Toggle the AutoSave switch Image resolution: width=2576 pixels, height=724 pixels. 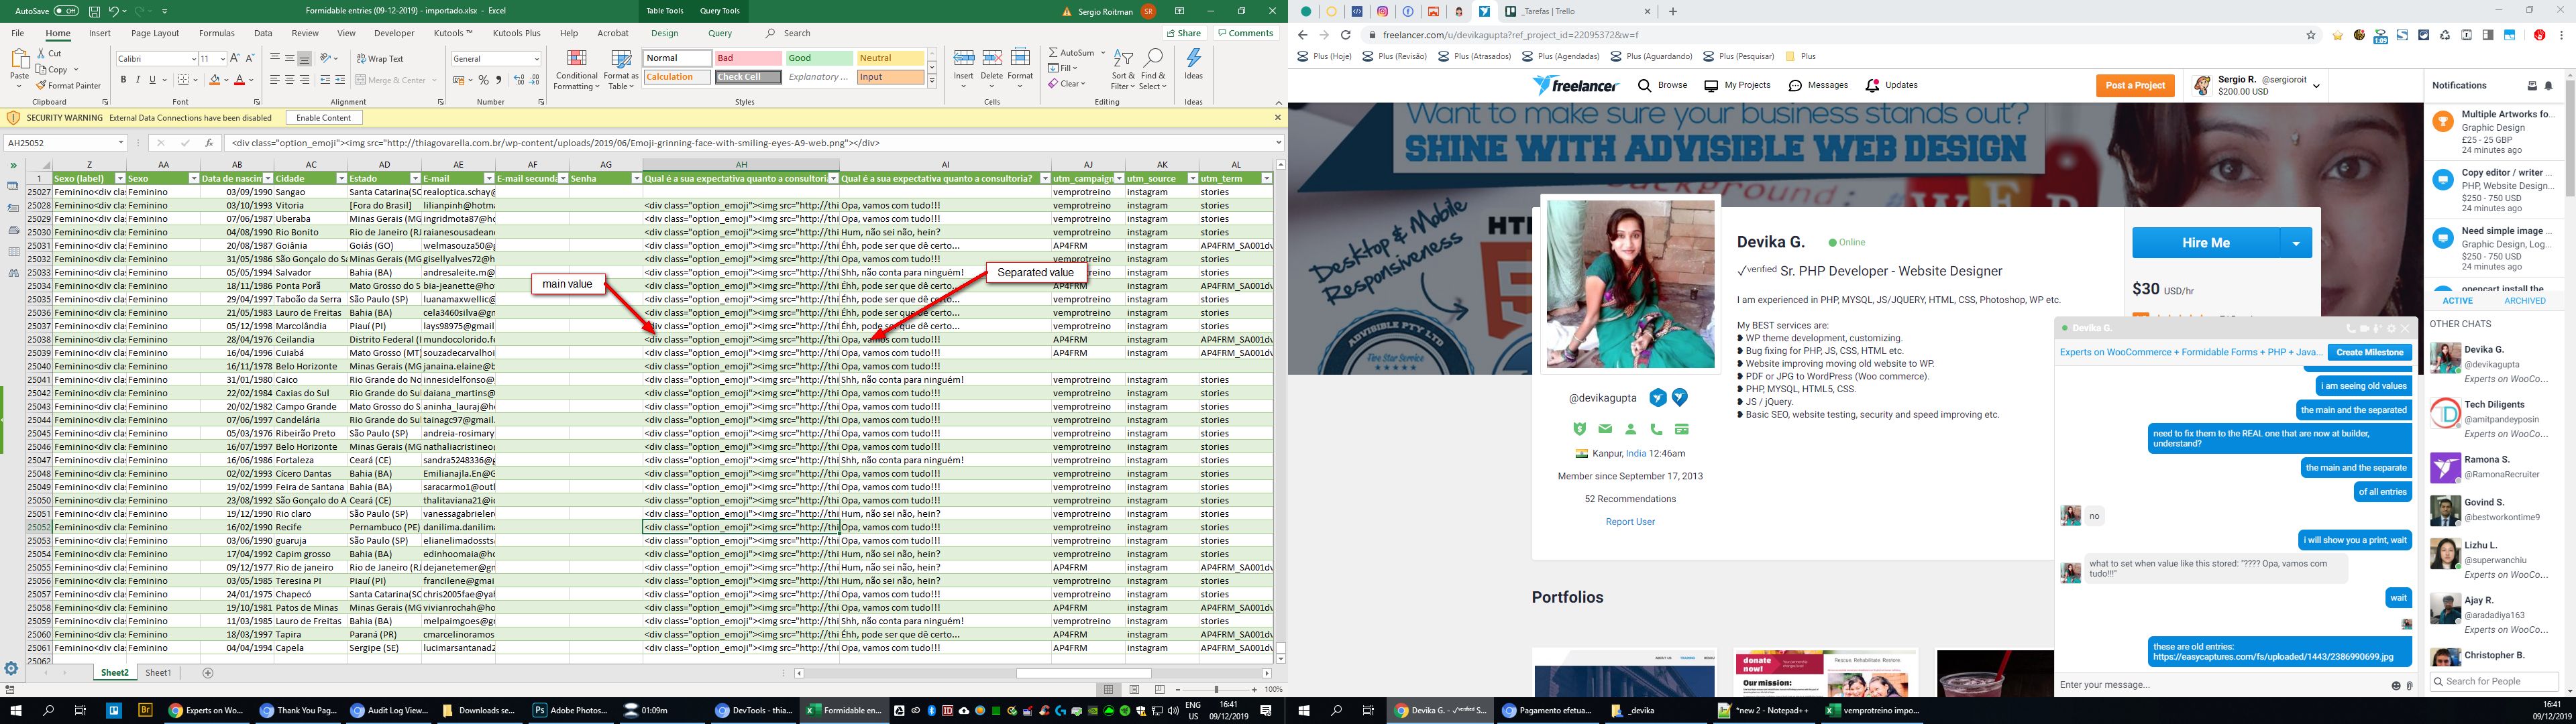(x=66, y=11)
